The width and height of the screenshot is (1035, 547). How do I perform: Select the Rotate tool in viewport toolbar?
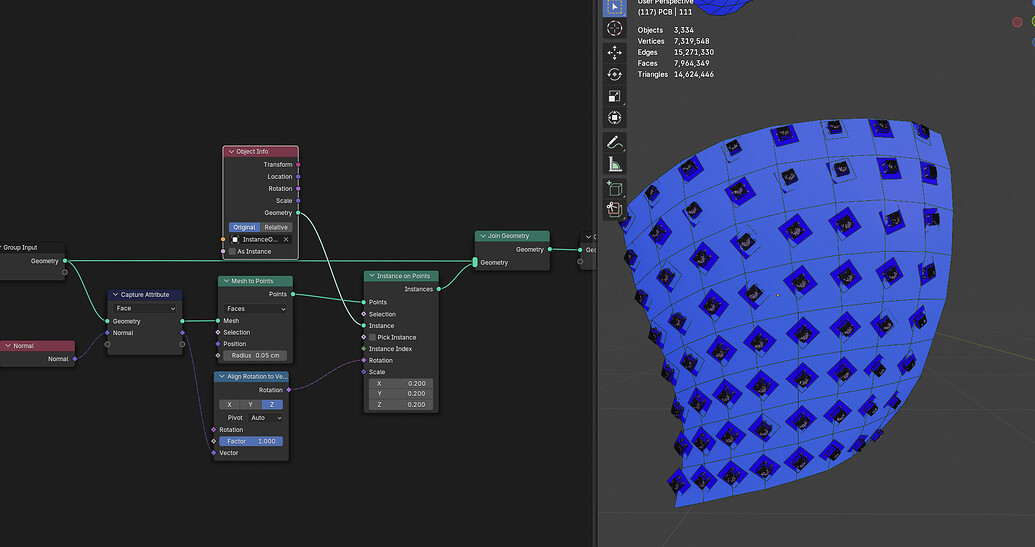pos(615,75)
